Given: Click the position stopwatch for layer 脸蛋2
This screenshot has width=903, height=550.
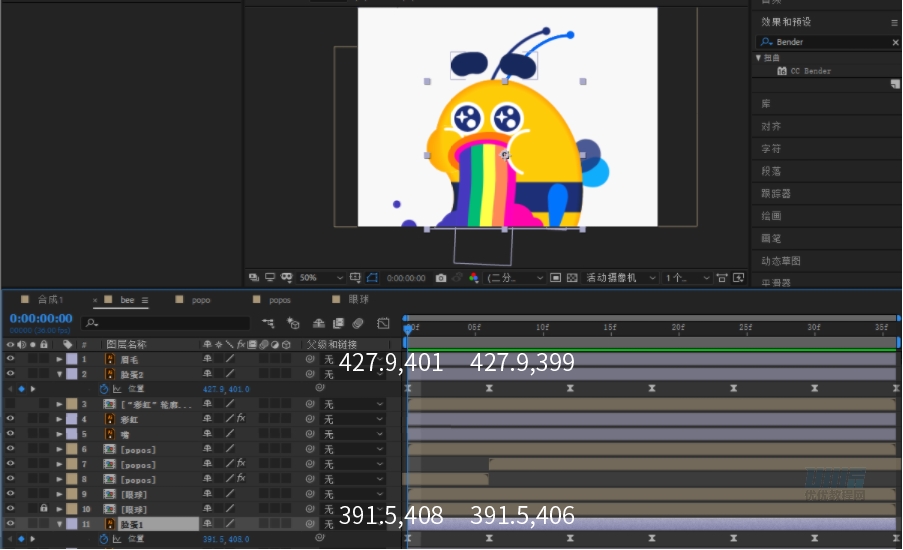Looking at the screenshot, I should click(104, 389).
